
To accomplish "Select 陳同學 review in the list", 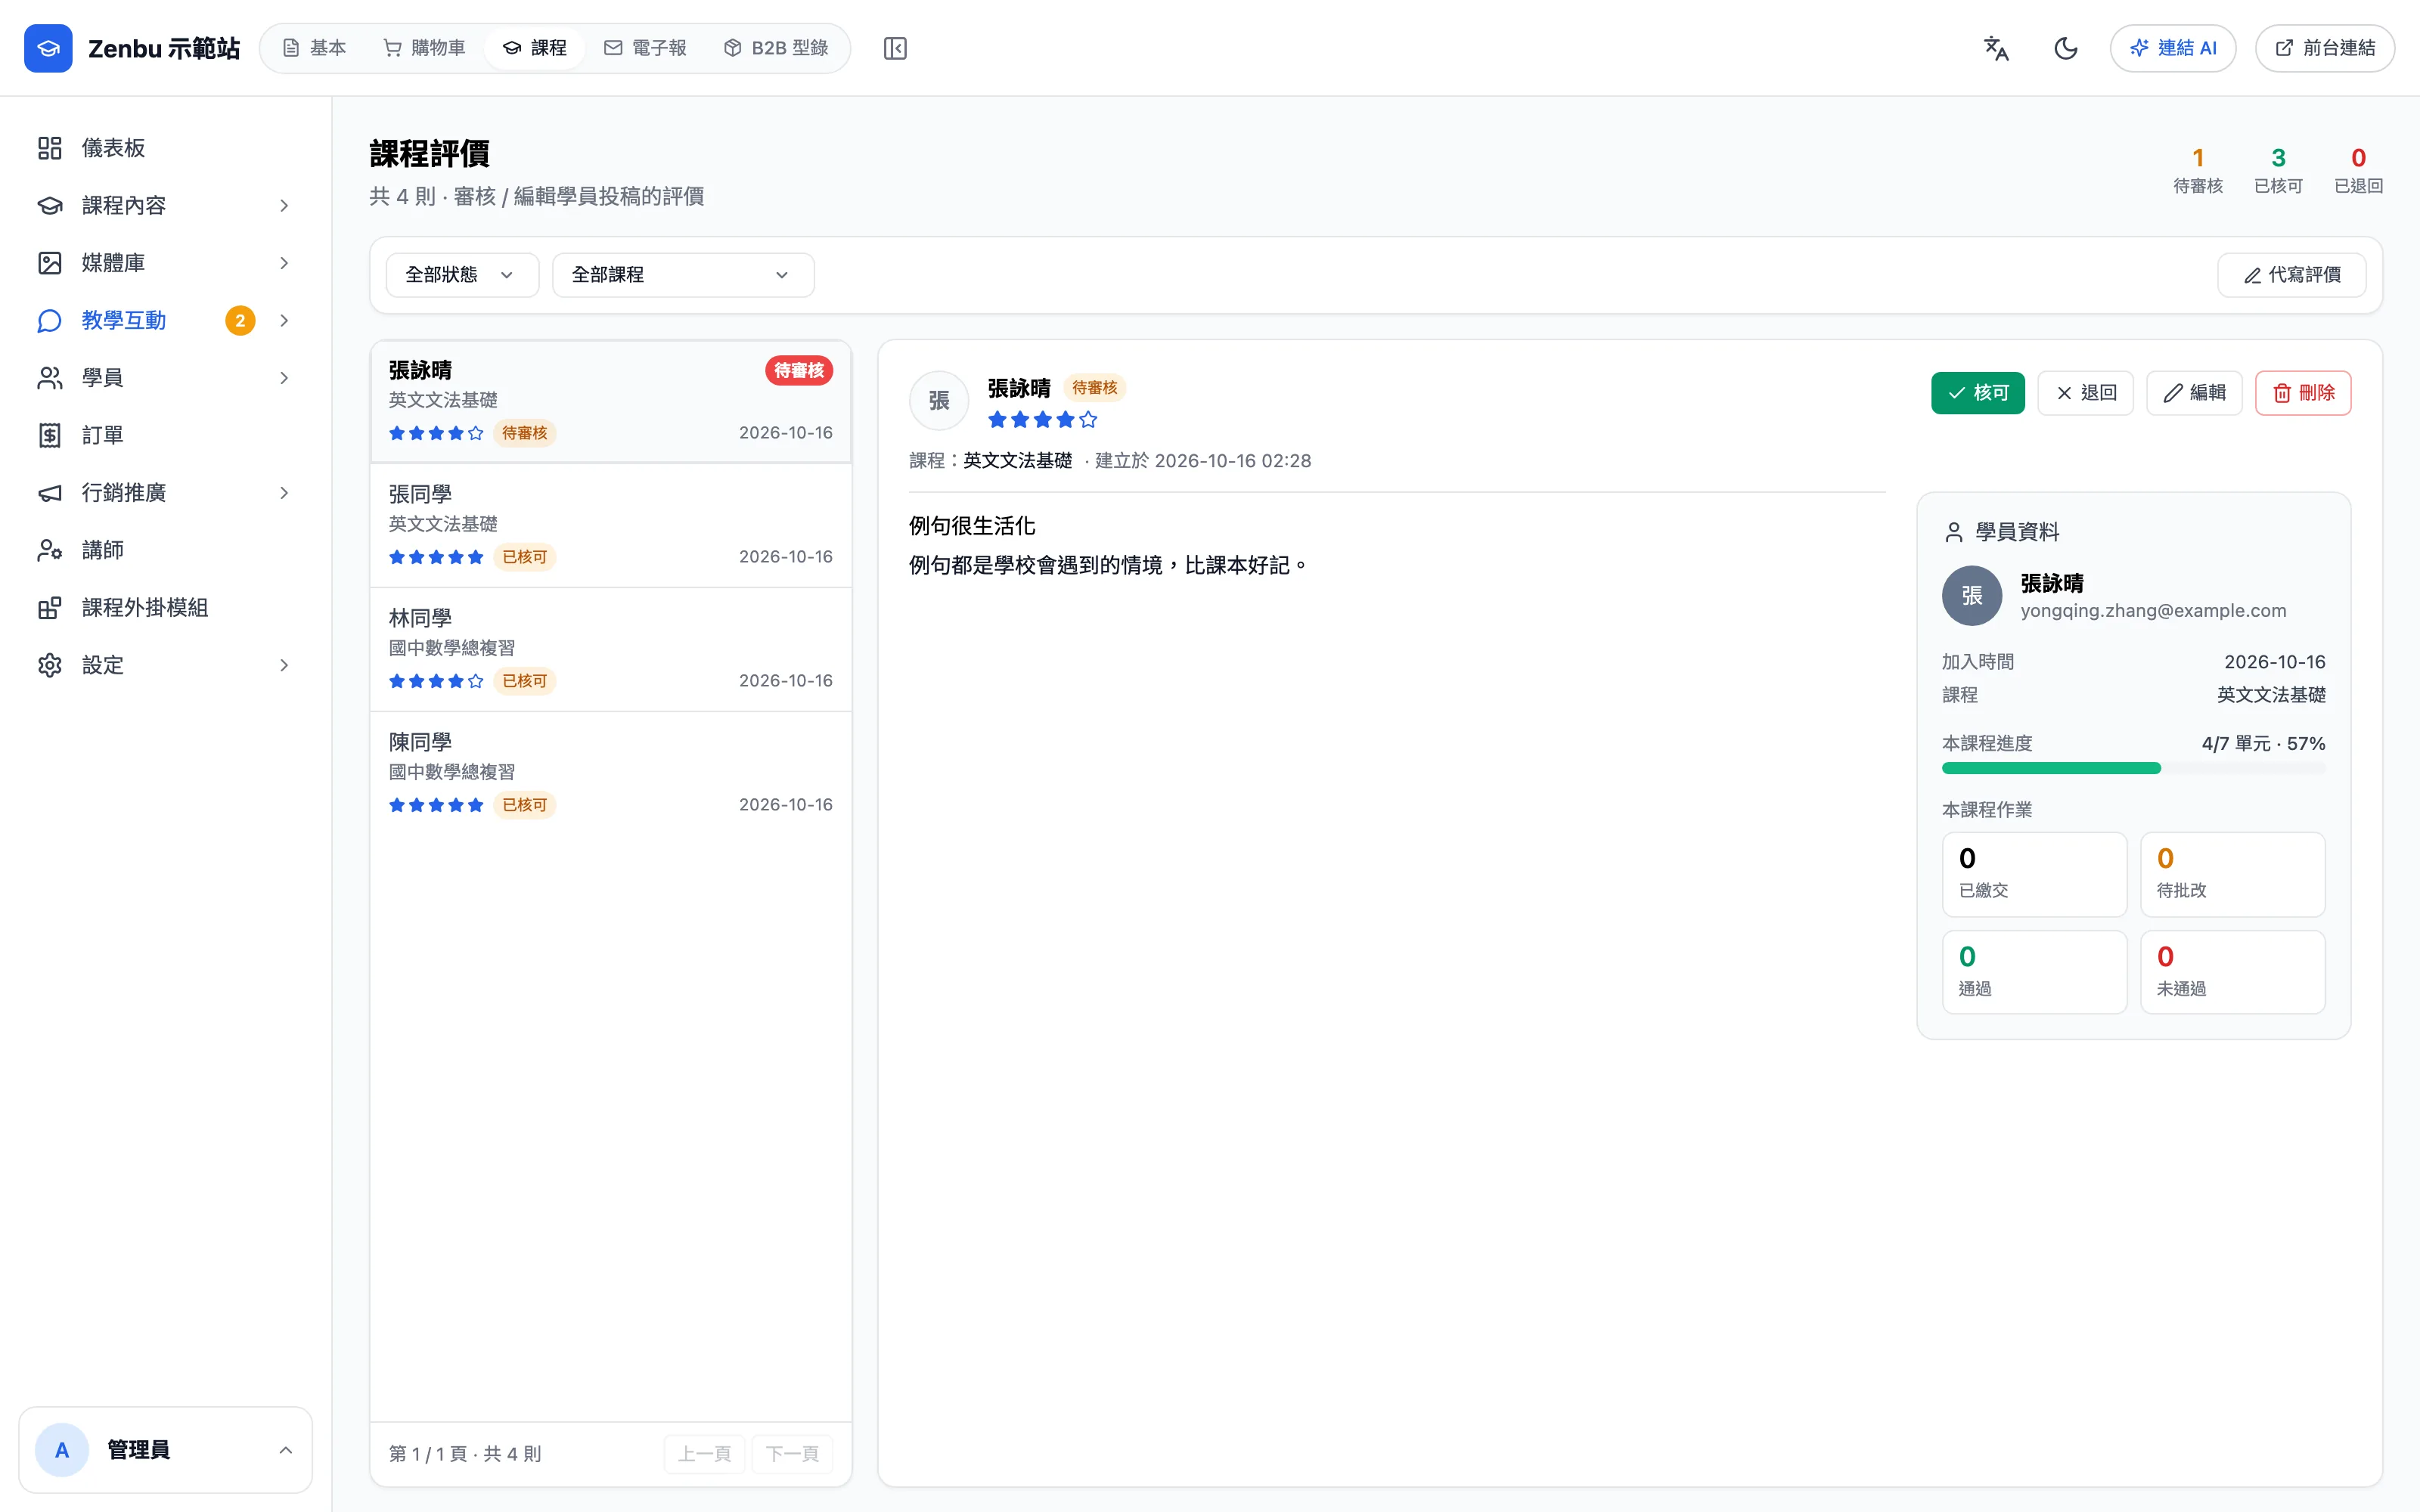I will pyautogui.click(x=610, y=773).
